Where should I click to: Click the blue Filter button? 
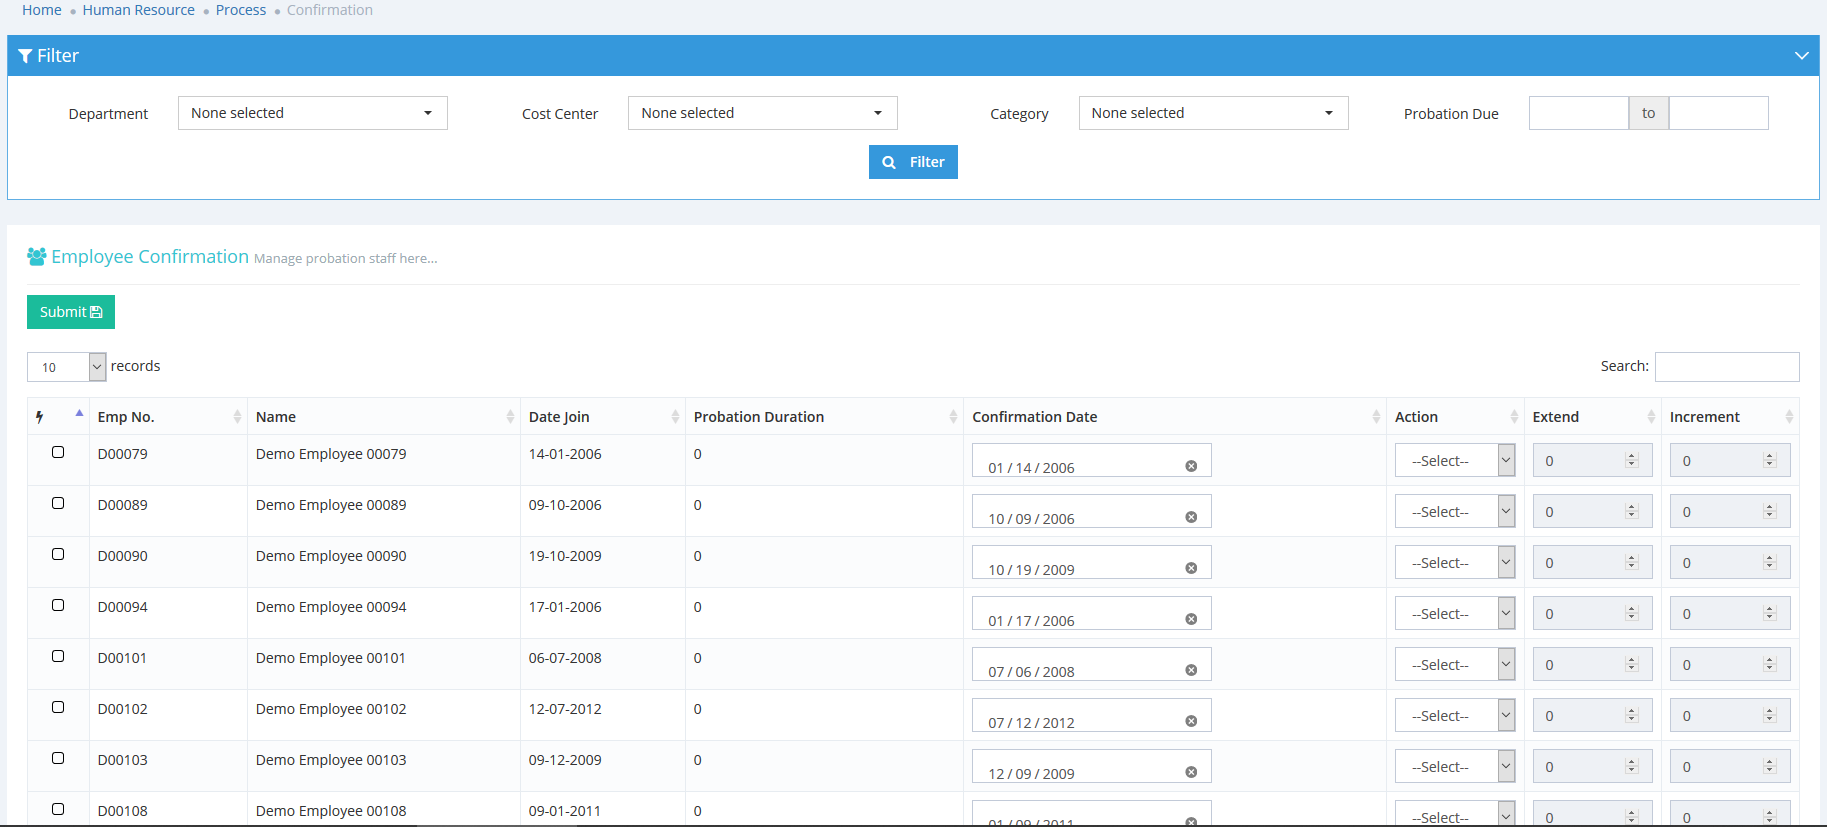coord(913,162)
